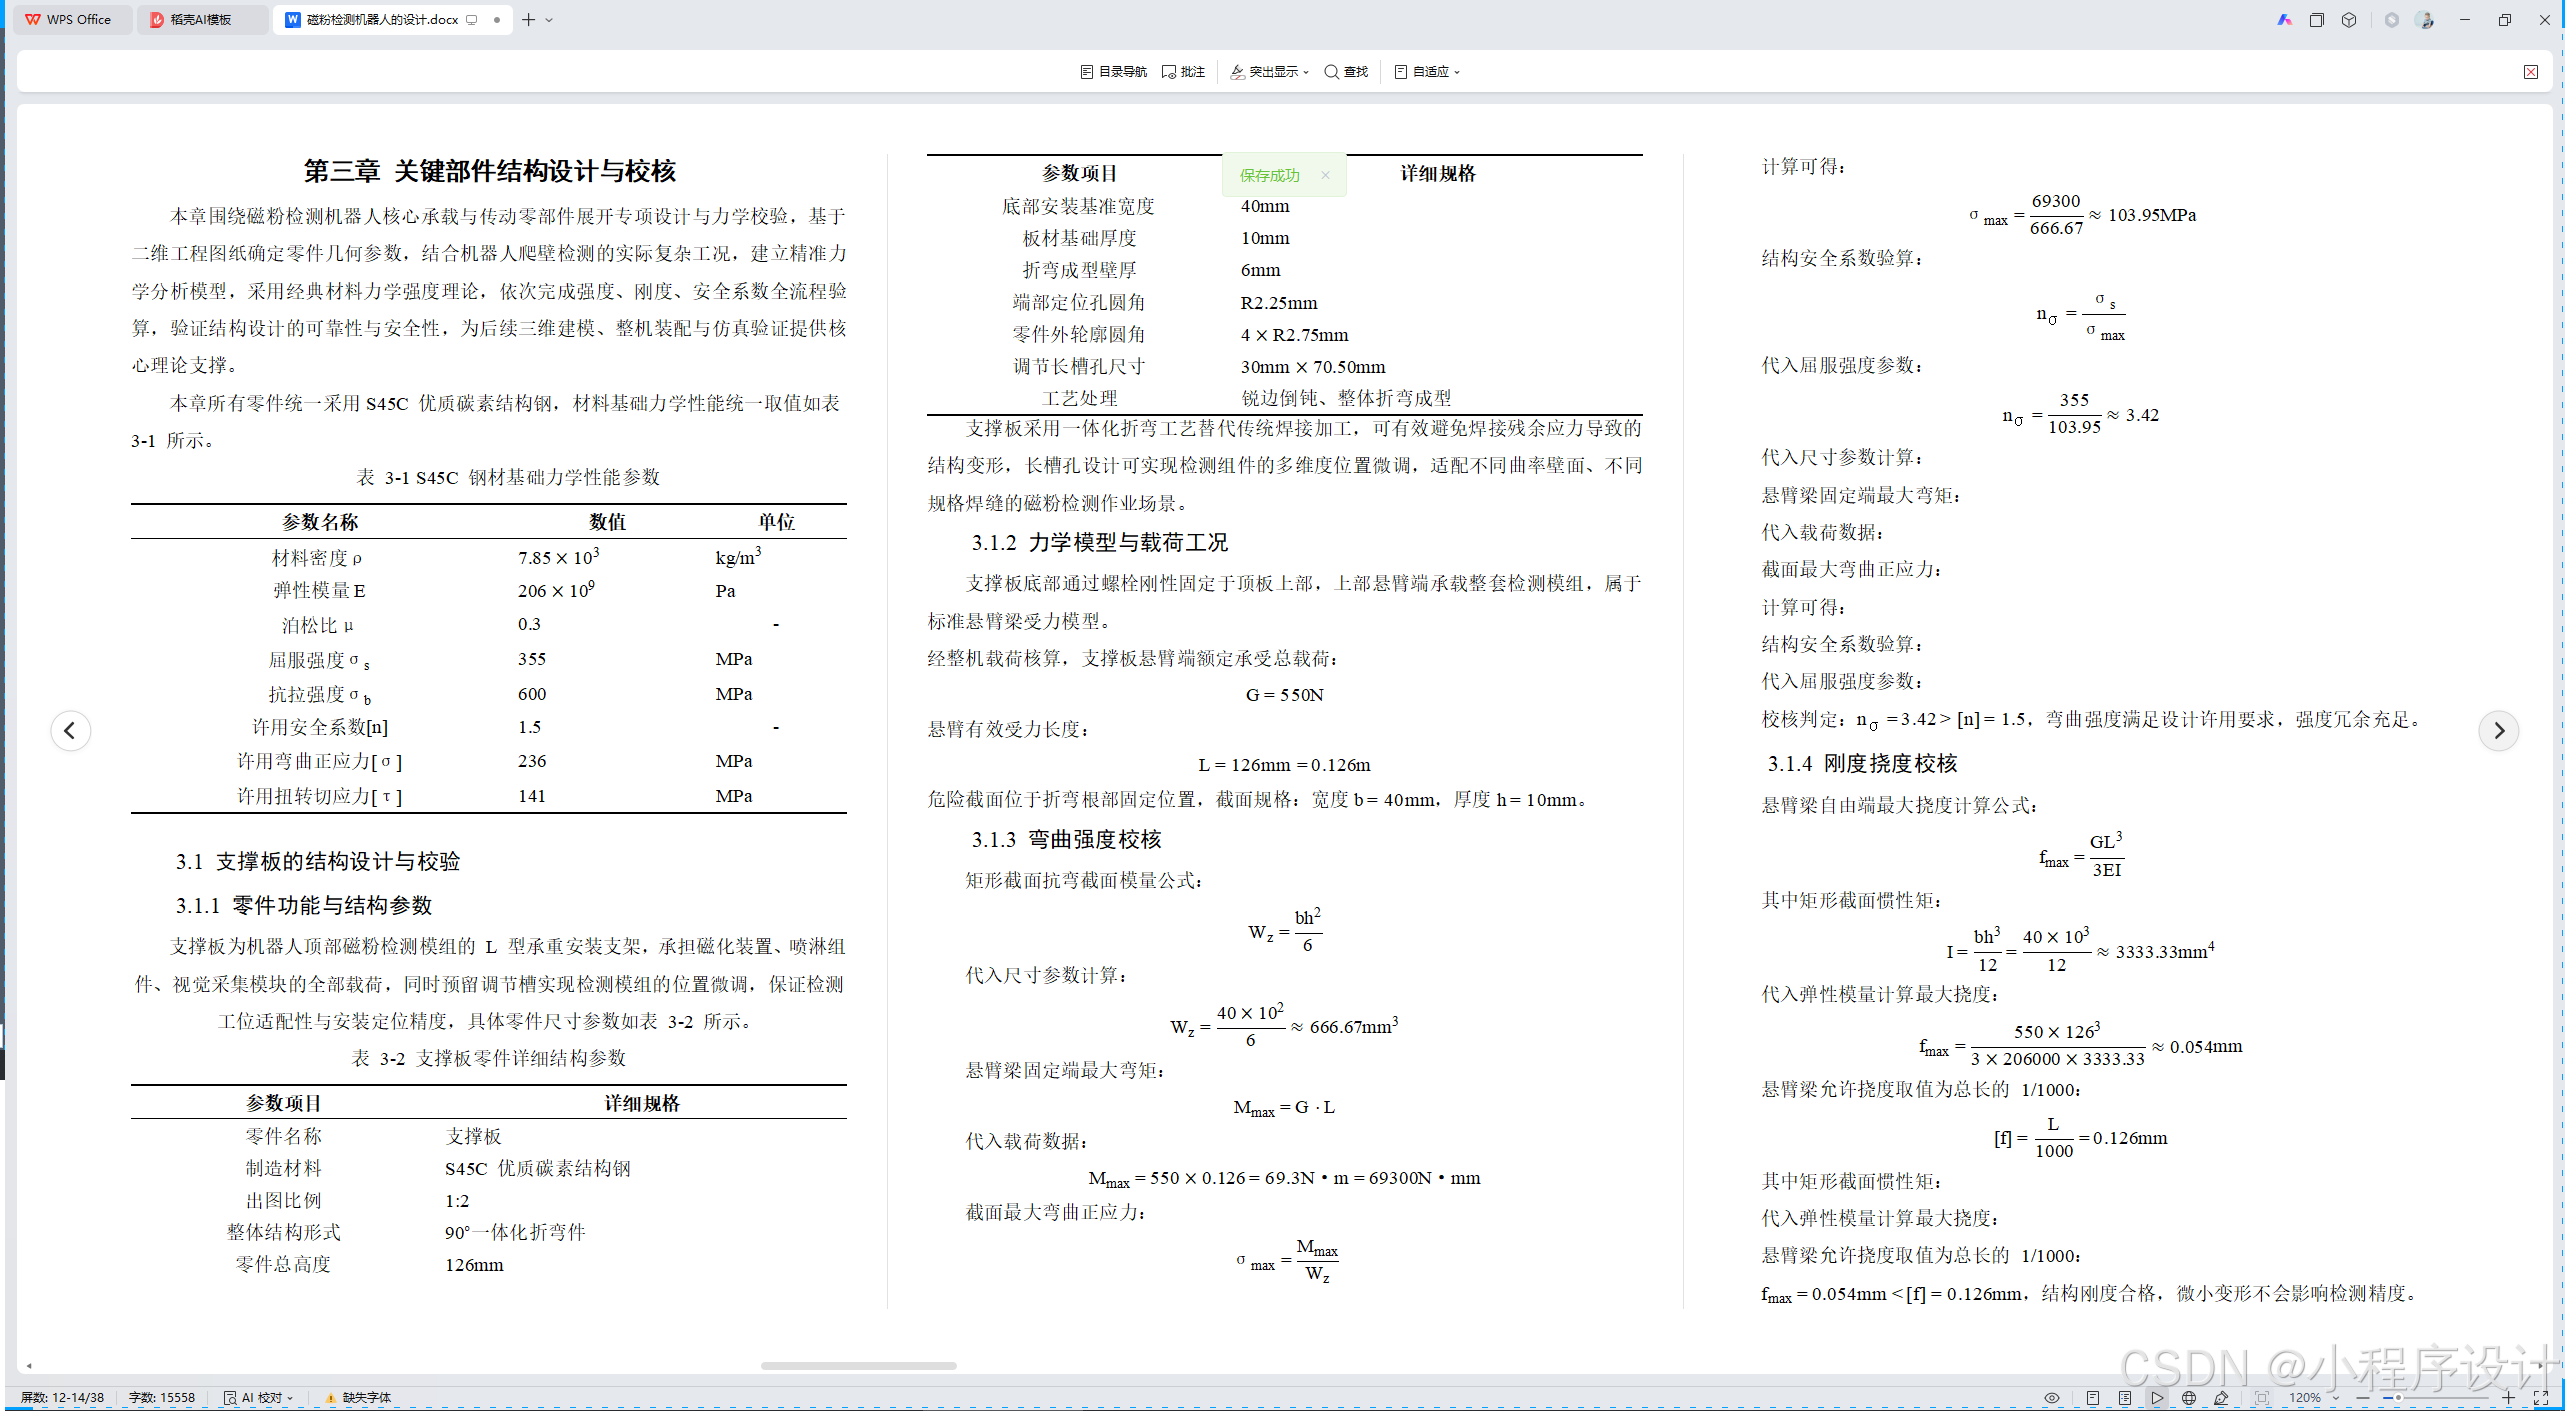Click the table cell 弹性模量 E

[319, 590]
